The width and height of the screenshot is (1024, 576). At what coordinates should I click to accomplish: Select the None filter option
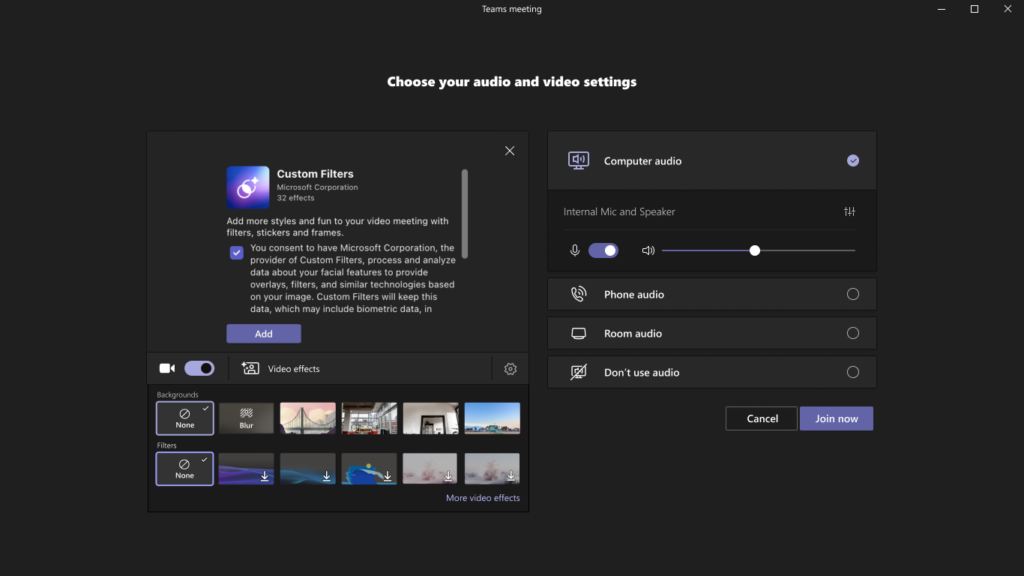(x=185, y=469)
